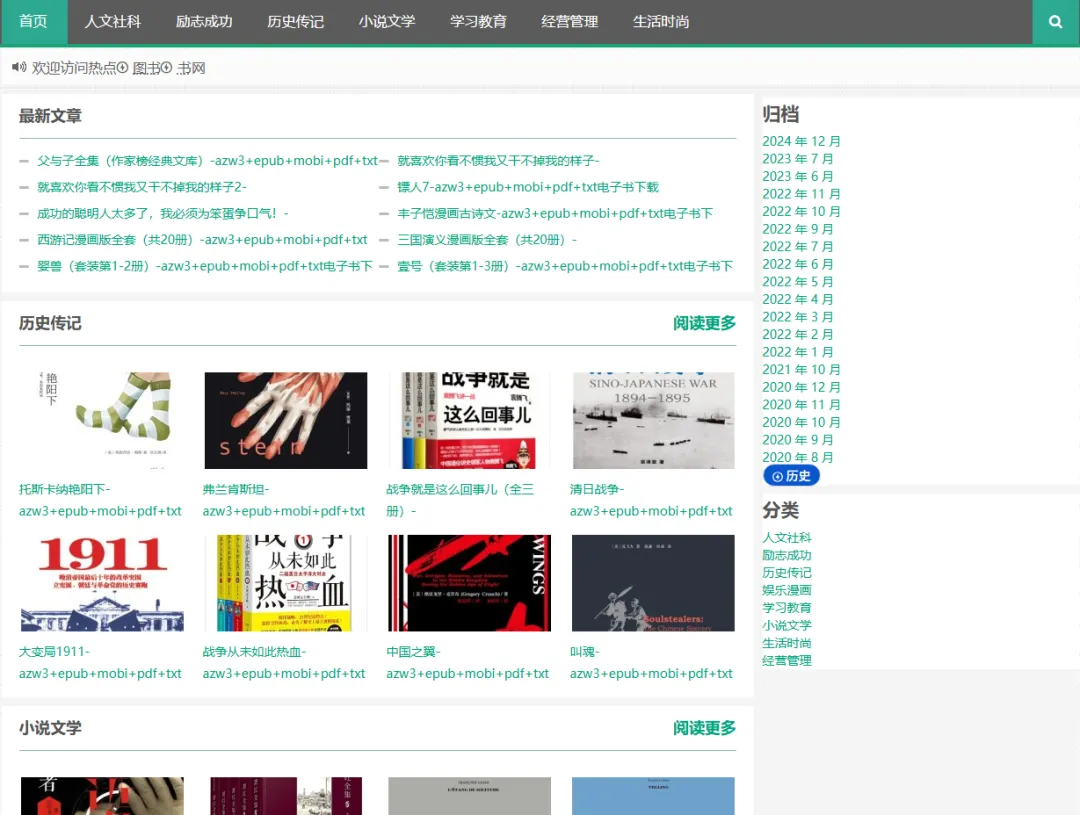Open article 镖人7 电子书下载
The width and height of the screenshot is (1080, 815).
tap(528, 187)
